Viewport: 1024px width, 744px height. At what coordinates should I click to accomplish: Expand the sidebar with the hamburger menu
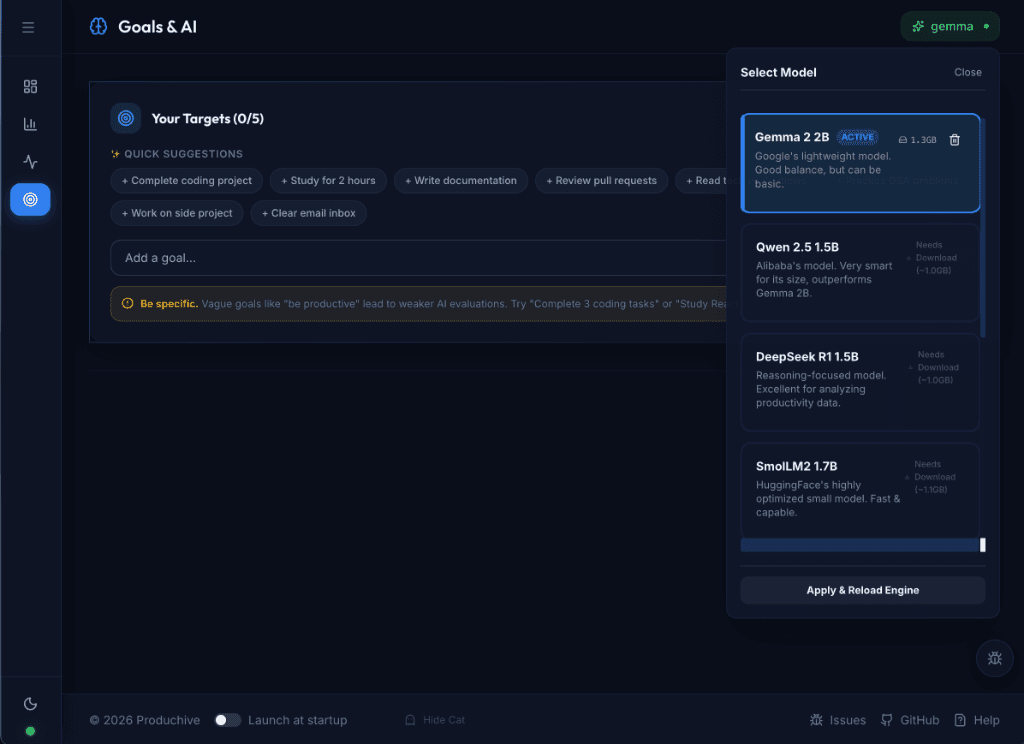[28, 26]
